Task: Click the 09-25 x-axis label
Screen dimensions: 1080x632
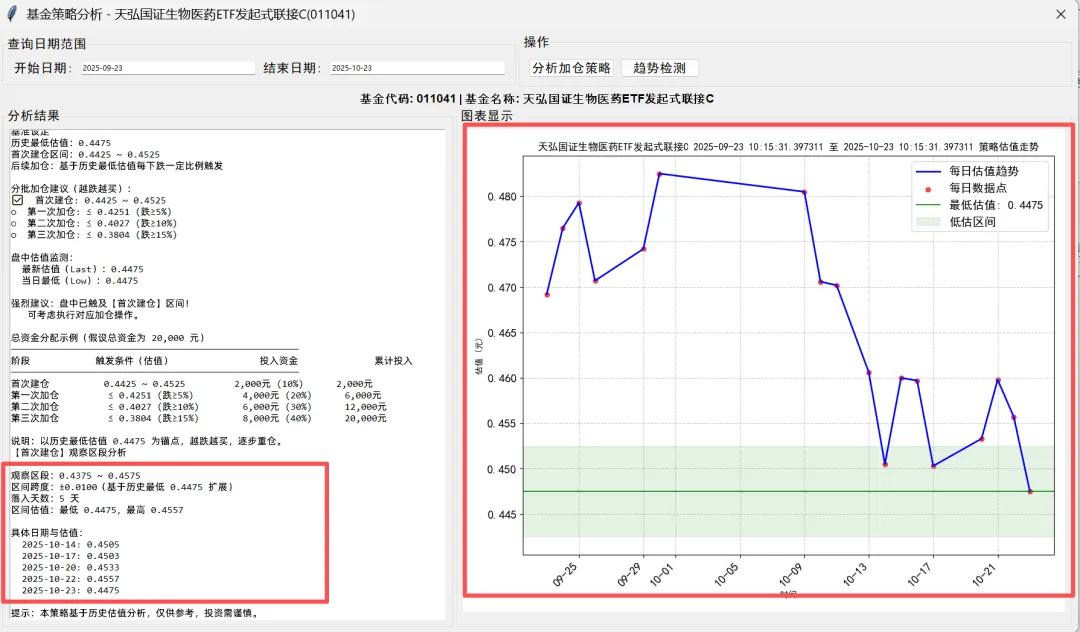Action: tap(565, 574)
